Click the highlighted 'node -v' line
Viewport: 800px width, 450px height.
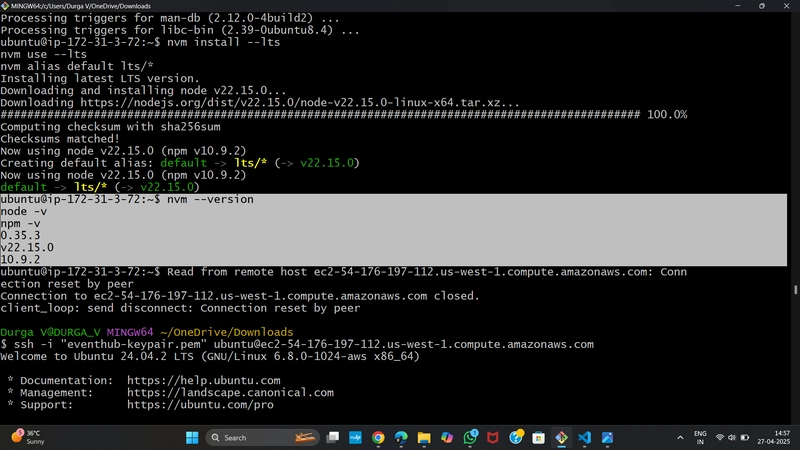[x=23, y=212]
